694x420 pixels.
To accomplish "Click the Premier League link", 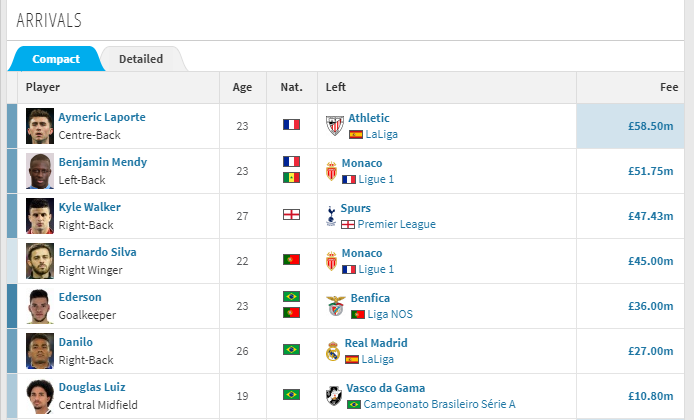I will click(396, 224).
